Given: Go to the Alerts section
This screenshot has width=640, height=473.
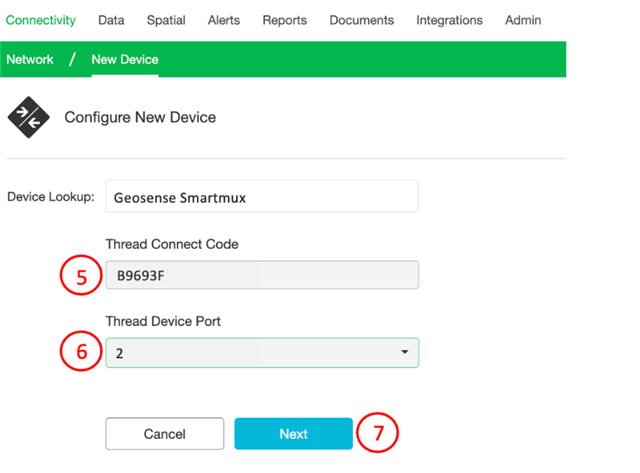Looking at the screenshot, I should [x=224, y=20].
